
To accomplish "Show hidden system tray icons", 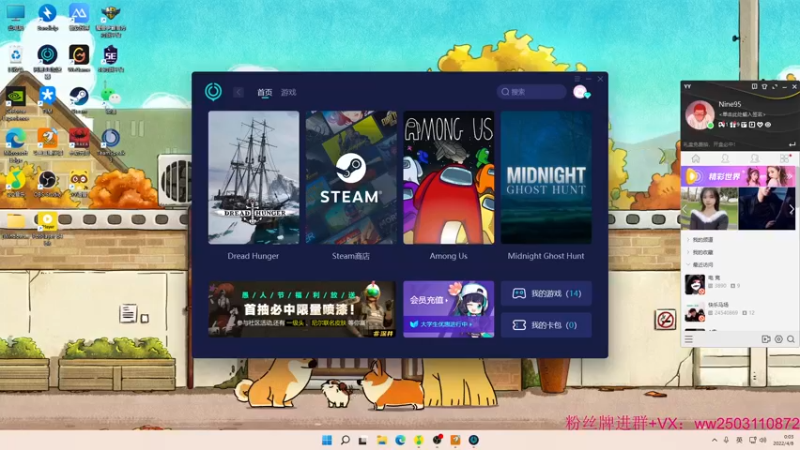I will pyautogui.click(x=714, y=440).
